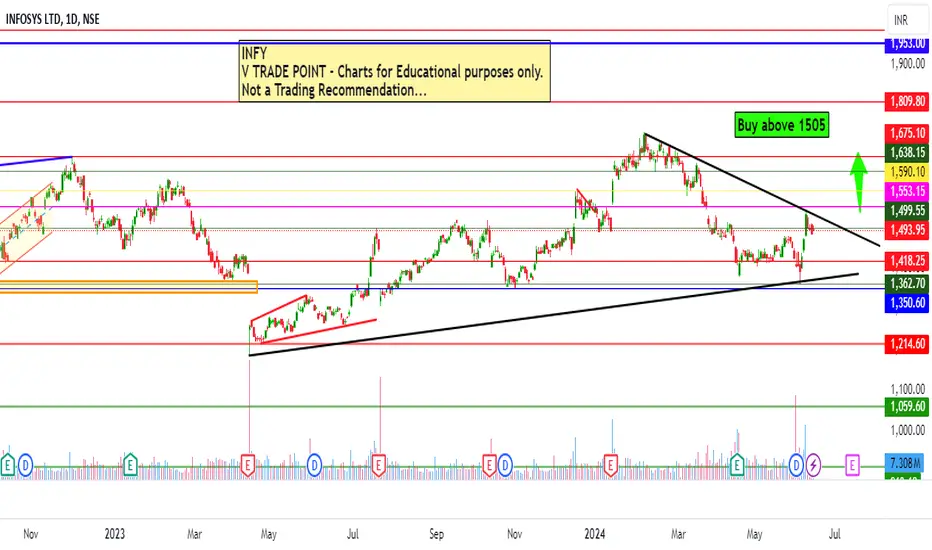Viewport: 932px width, 550px height.
Task: Click the red earnings E marker near late April 2023
Action: point(248,465)
